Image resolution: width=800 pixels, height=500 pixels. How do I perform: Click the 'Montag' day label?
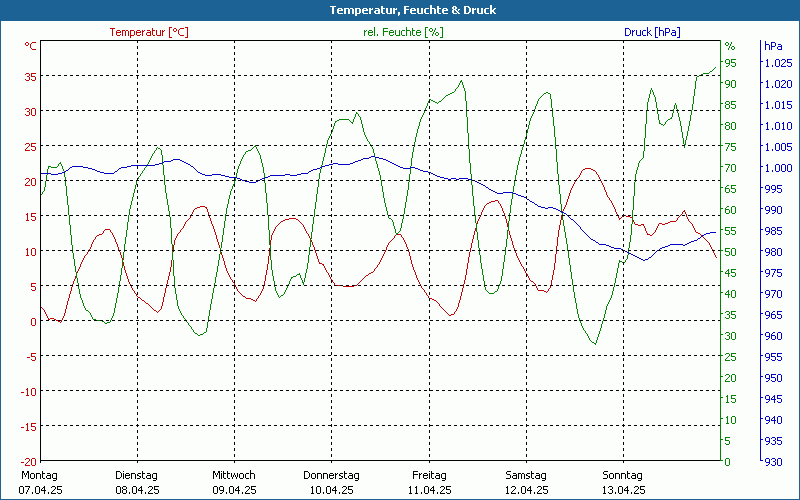(x=39, y=475)
